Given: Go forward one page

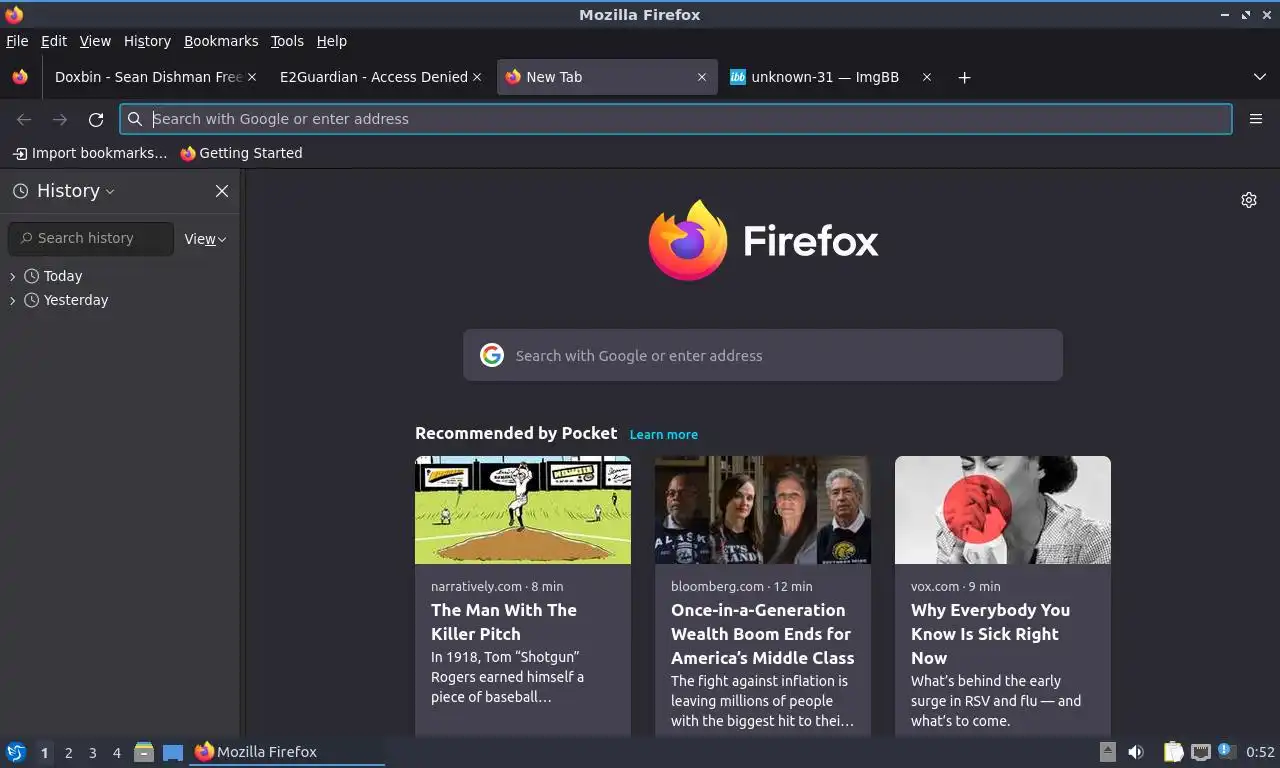Looking at the screenshot, I should tap(60, 119).
